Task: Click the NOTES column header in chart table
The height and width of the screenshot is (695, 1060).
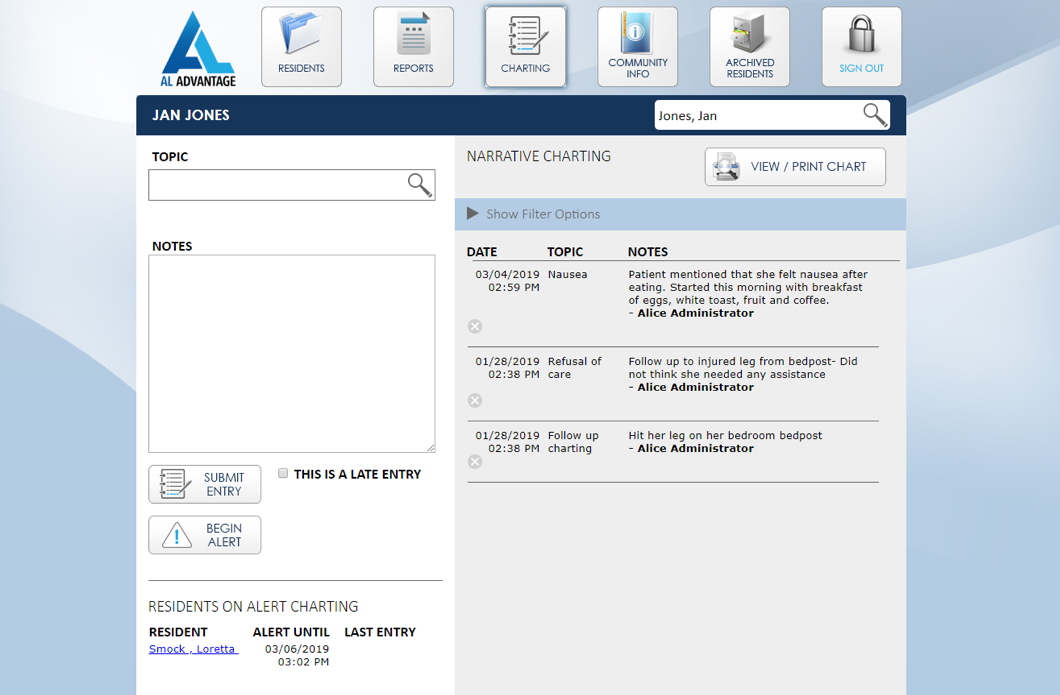Action: tap(648, 251)
